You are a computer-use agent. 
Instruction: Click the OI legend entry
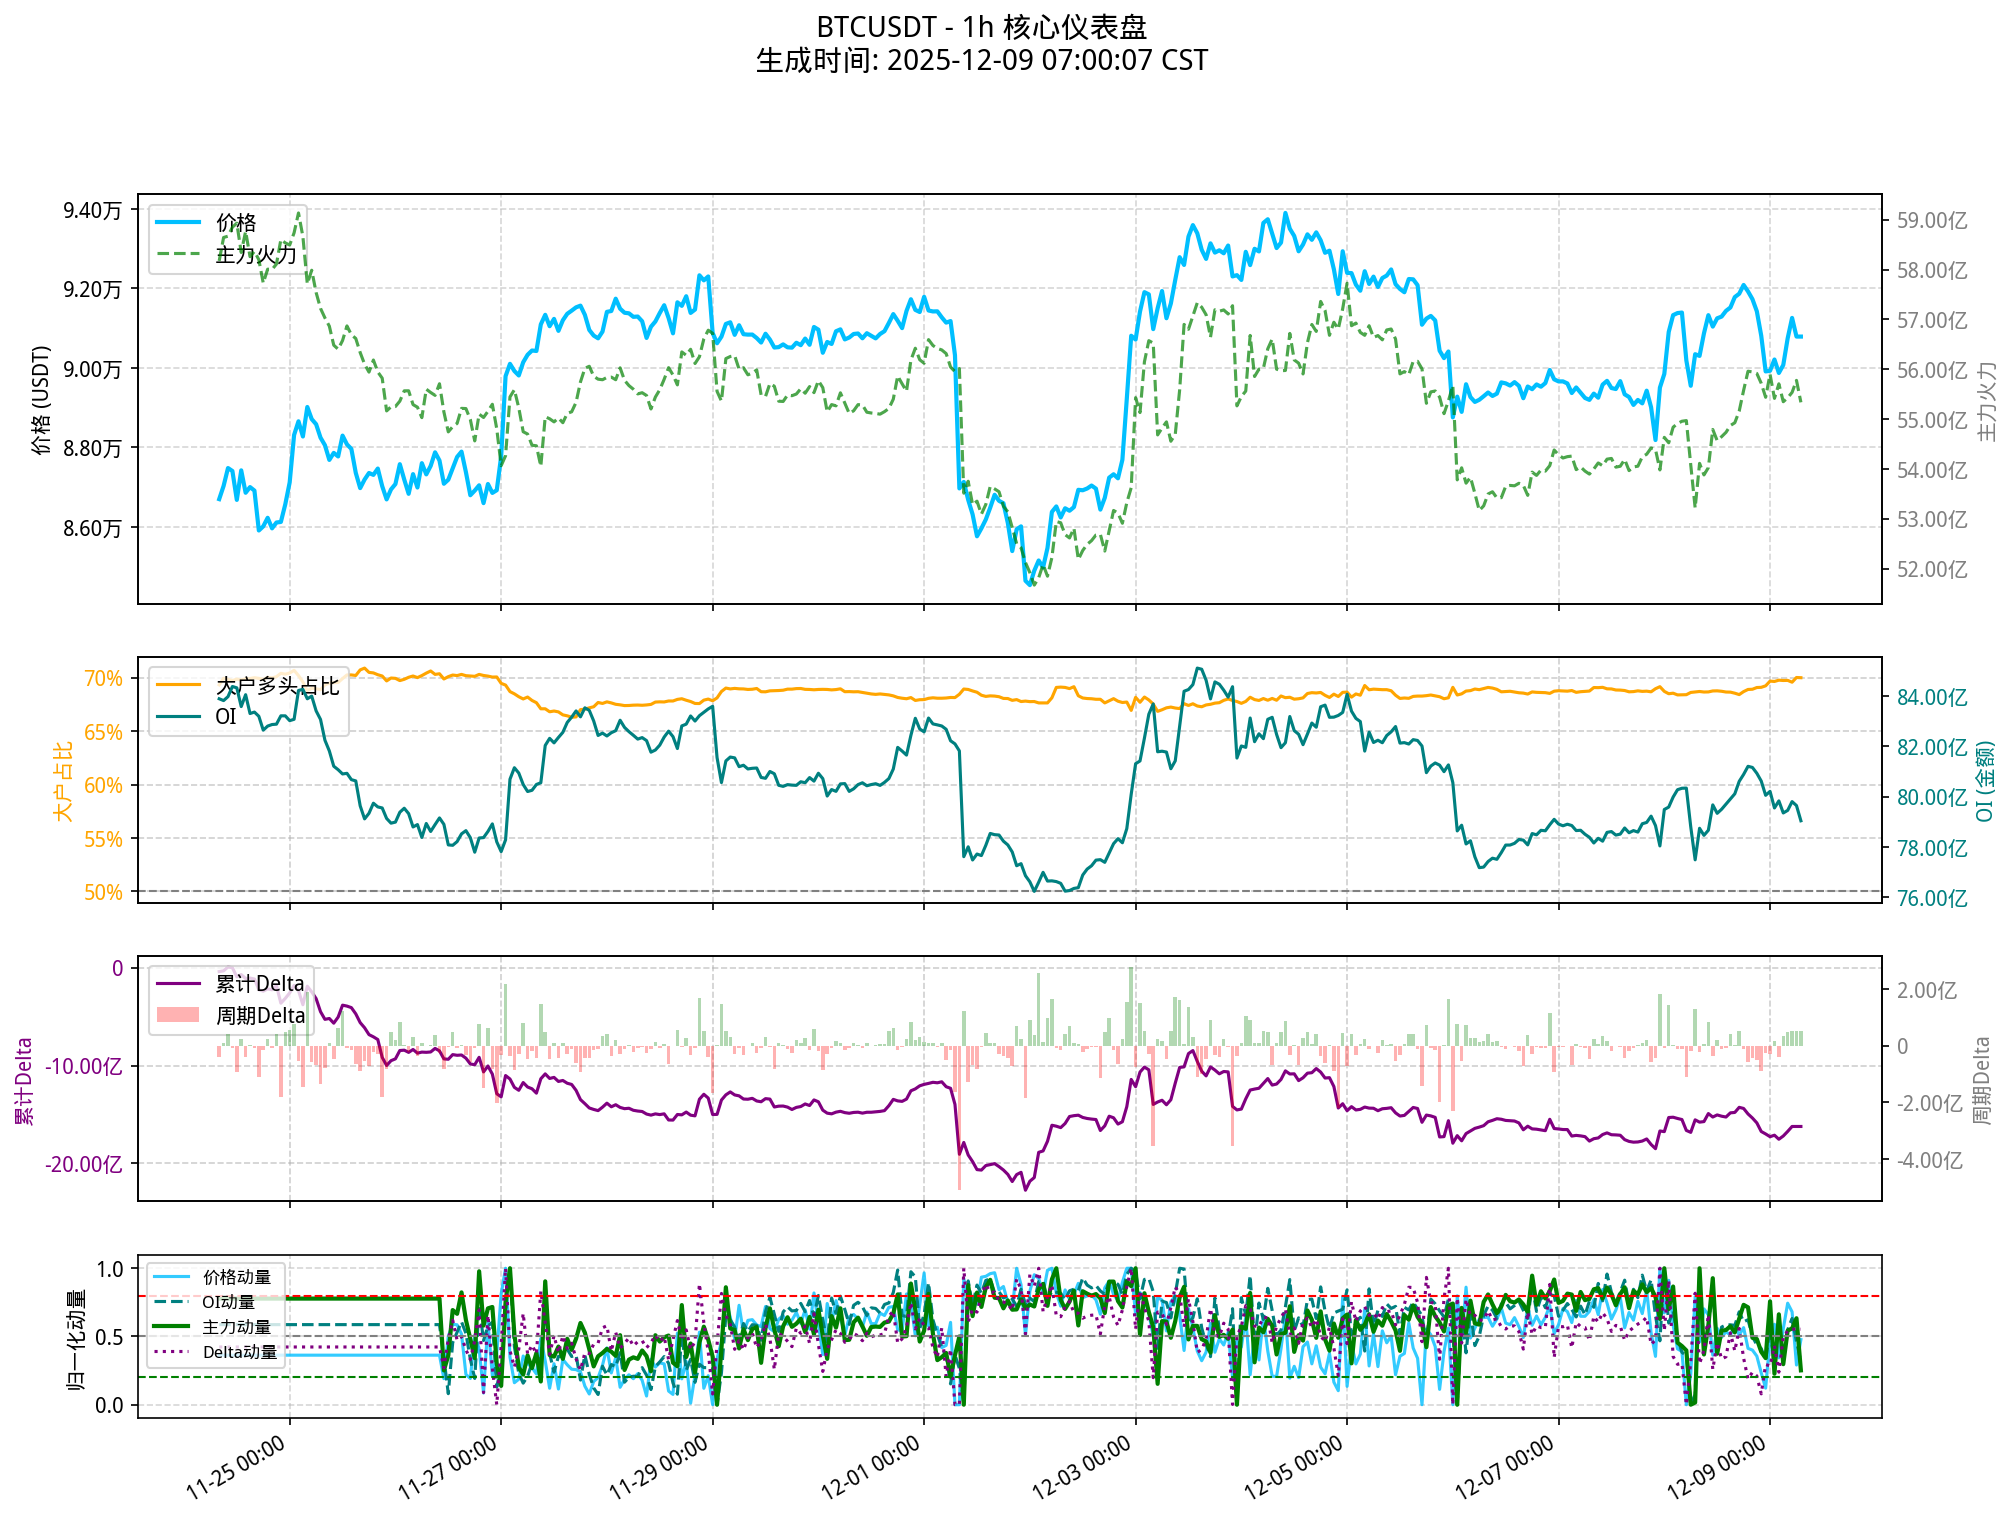tap(226, 717)
